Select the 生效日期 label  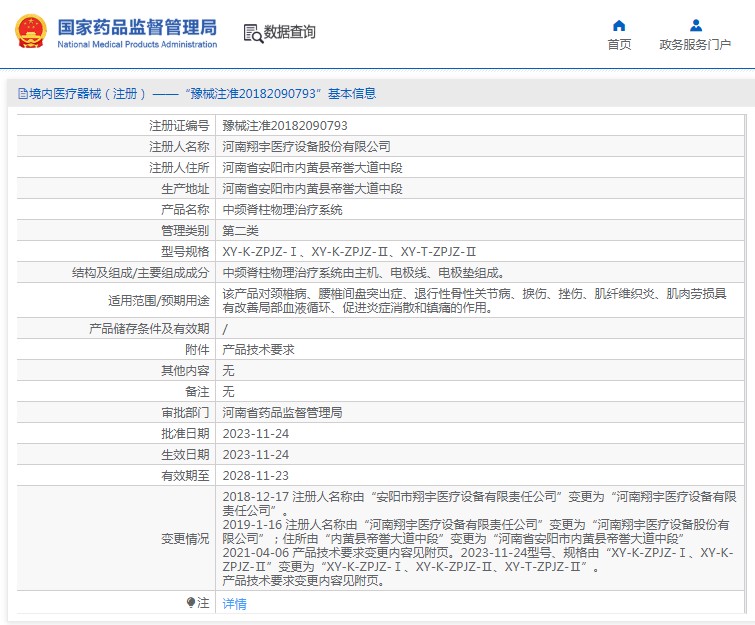click(185, 455)
